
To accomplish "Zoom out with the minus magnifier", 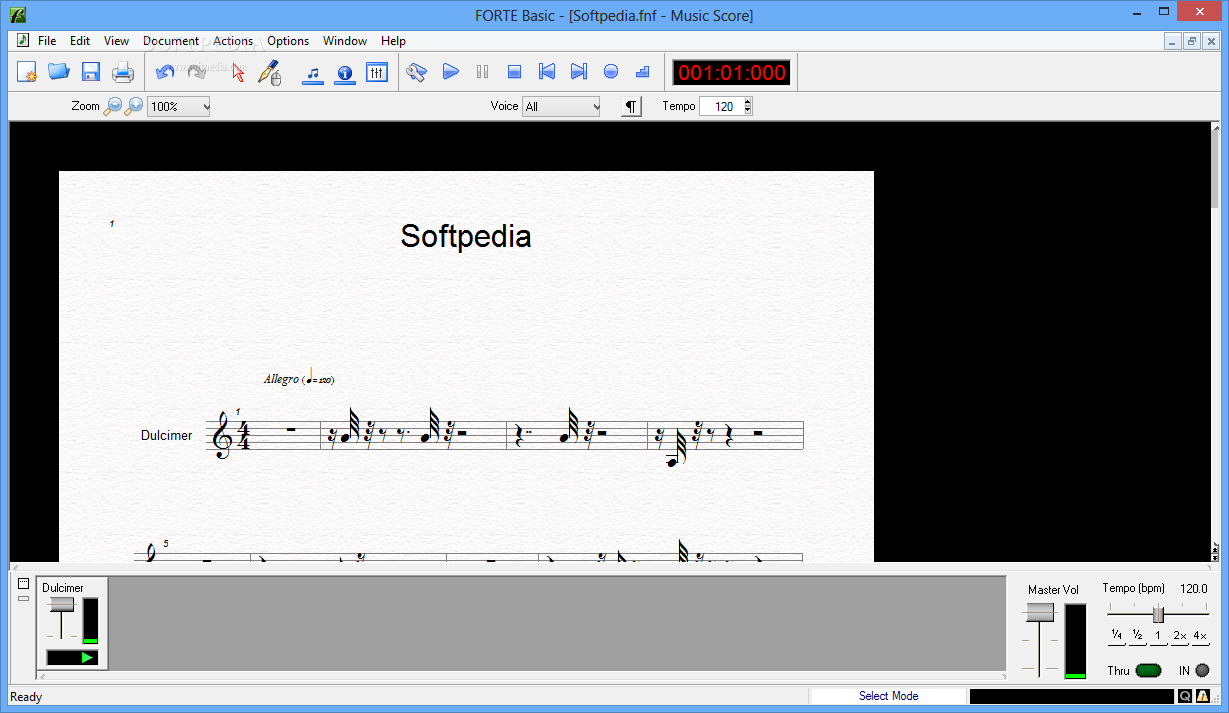I will (113, 106).
